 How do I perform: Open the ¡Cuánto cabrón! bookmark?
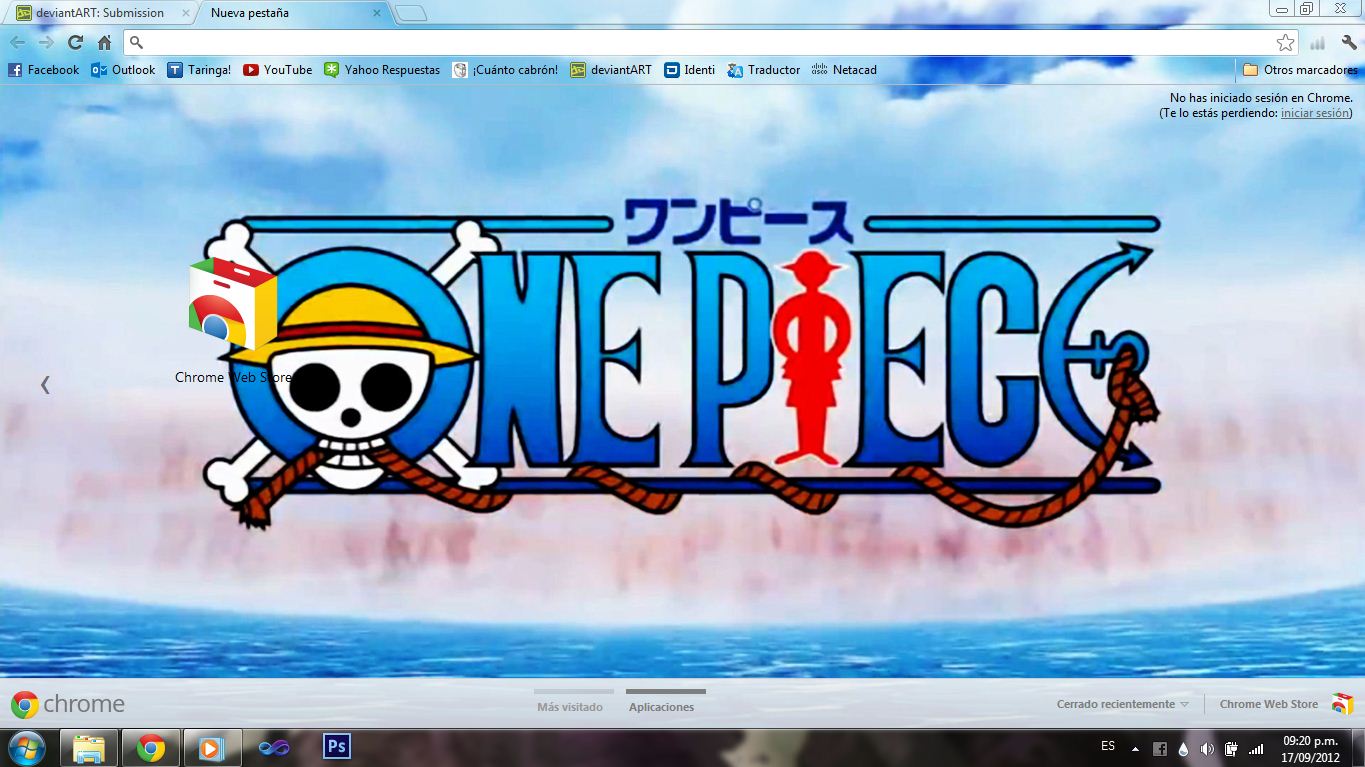(505, 70)
